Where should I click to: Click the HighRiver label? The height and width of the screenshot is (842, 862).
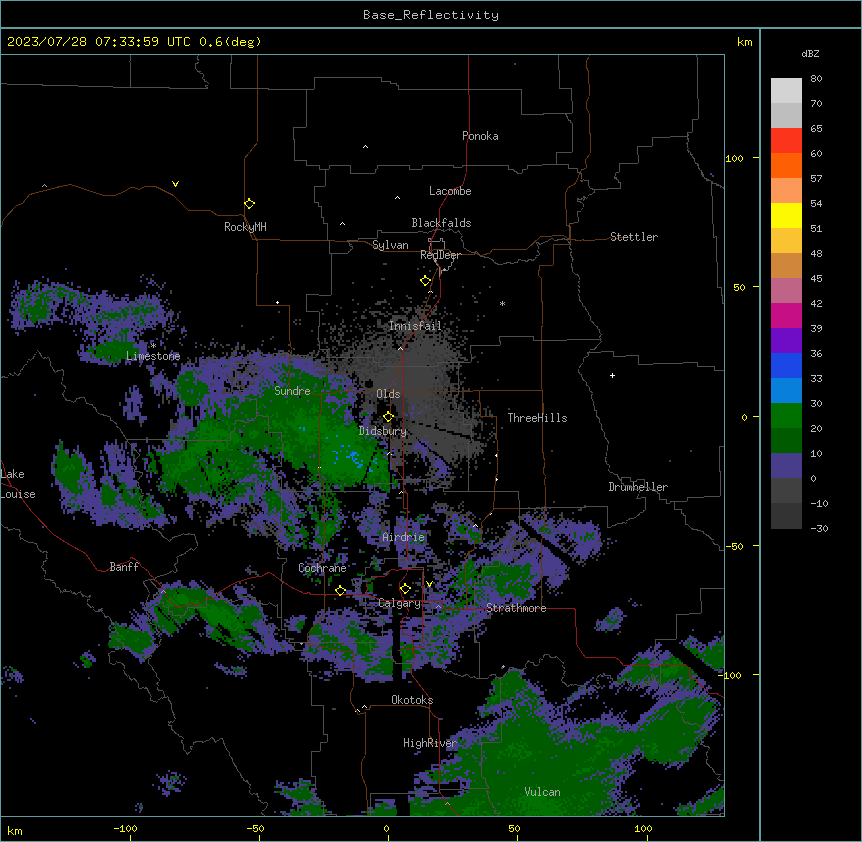430,743
